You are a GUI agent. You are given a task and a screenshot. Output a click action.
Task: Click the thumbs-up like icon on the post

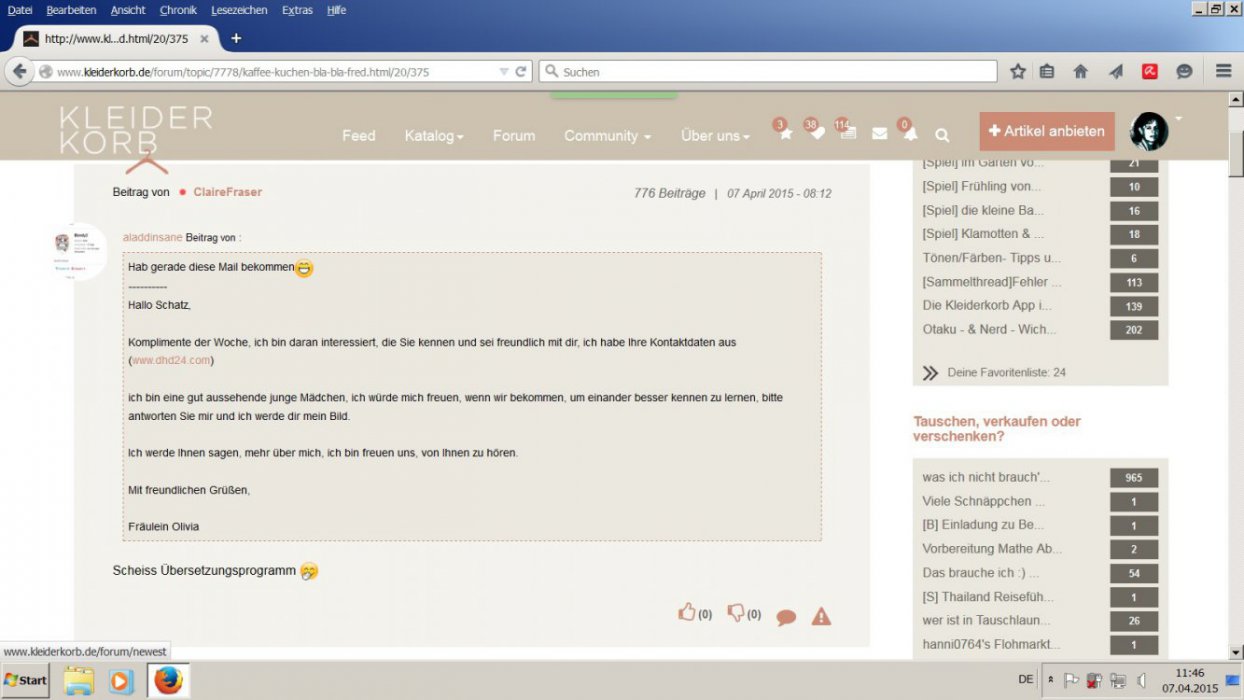(687, 613)
